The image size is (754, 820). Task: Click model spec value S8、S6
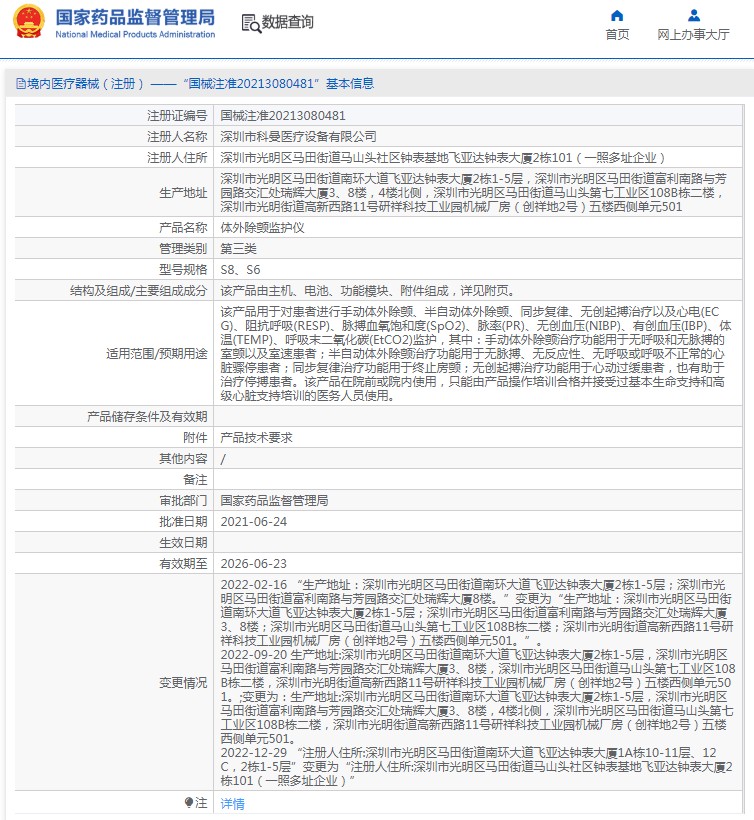[240, 270]
